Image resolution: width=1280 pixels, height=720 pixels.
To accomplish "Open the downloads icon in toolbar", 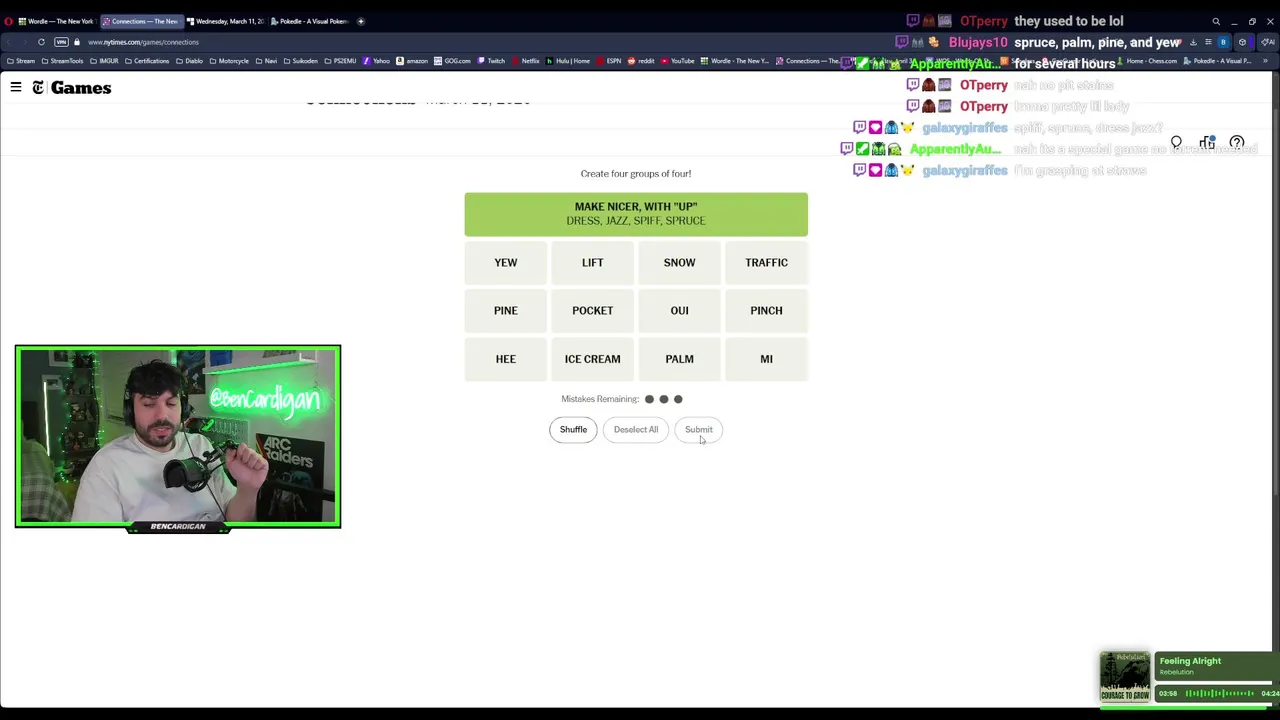I will tap(1193, 42).
